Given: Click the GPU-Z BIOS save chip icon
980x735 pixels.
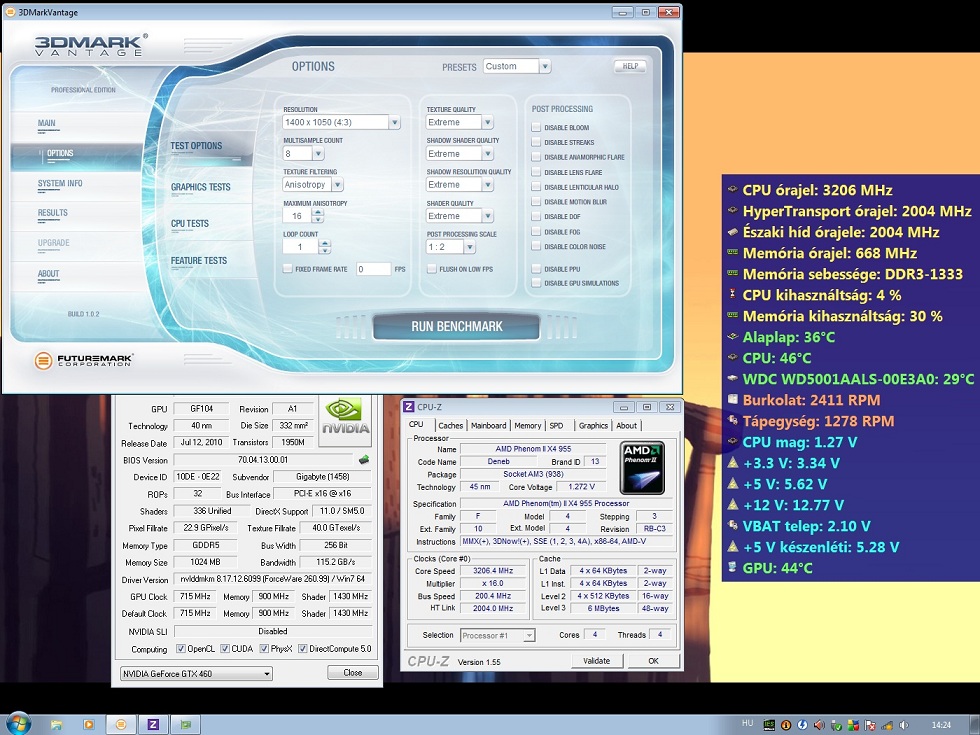Looking at the screenshot, I should [x=364, y=460].
